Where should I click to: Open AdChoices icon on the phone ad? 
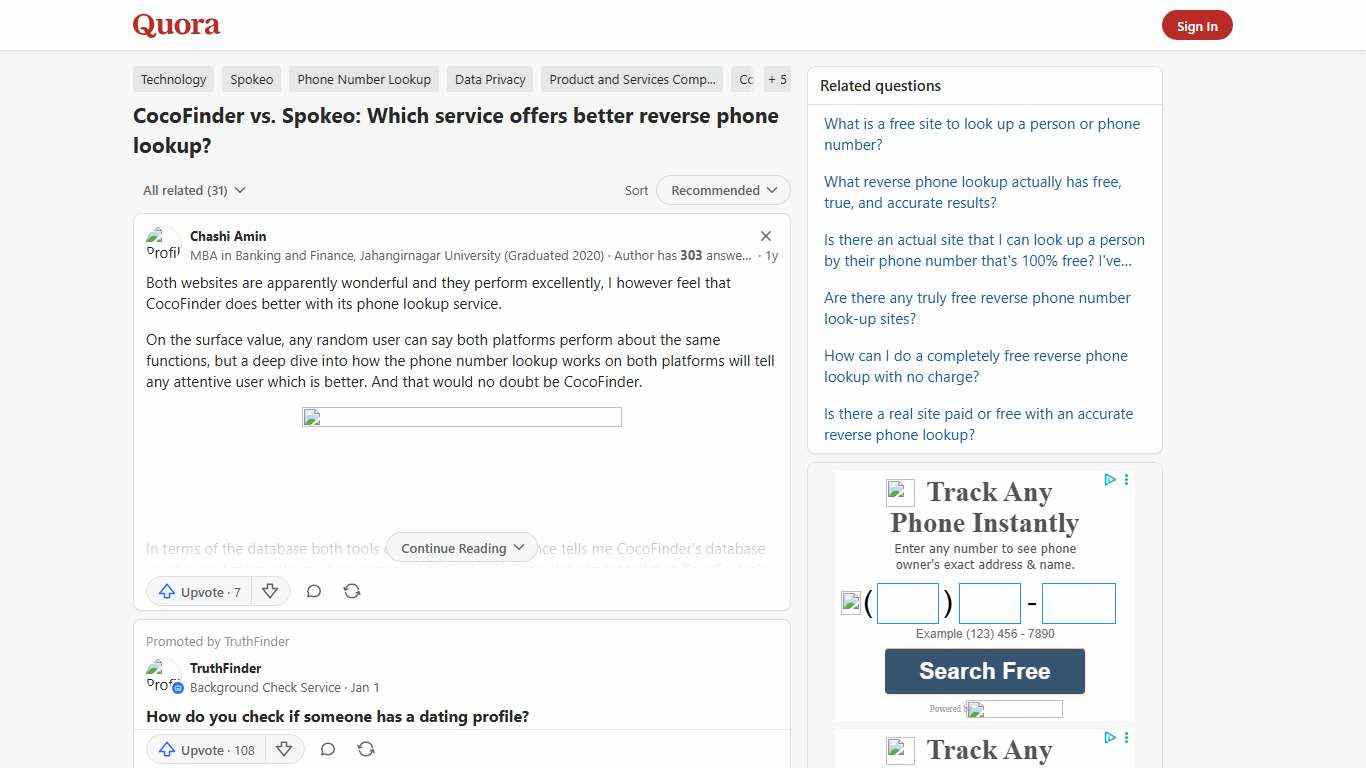[1110, 480]
